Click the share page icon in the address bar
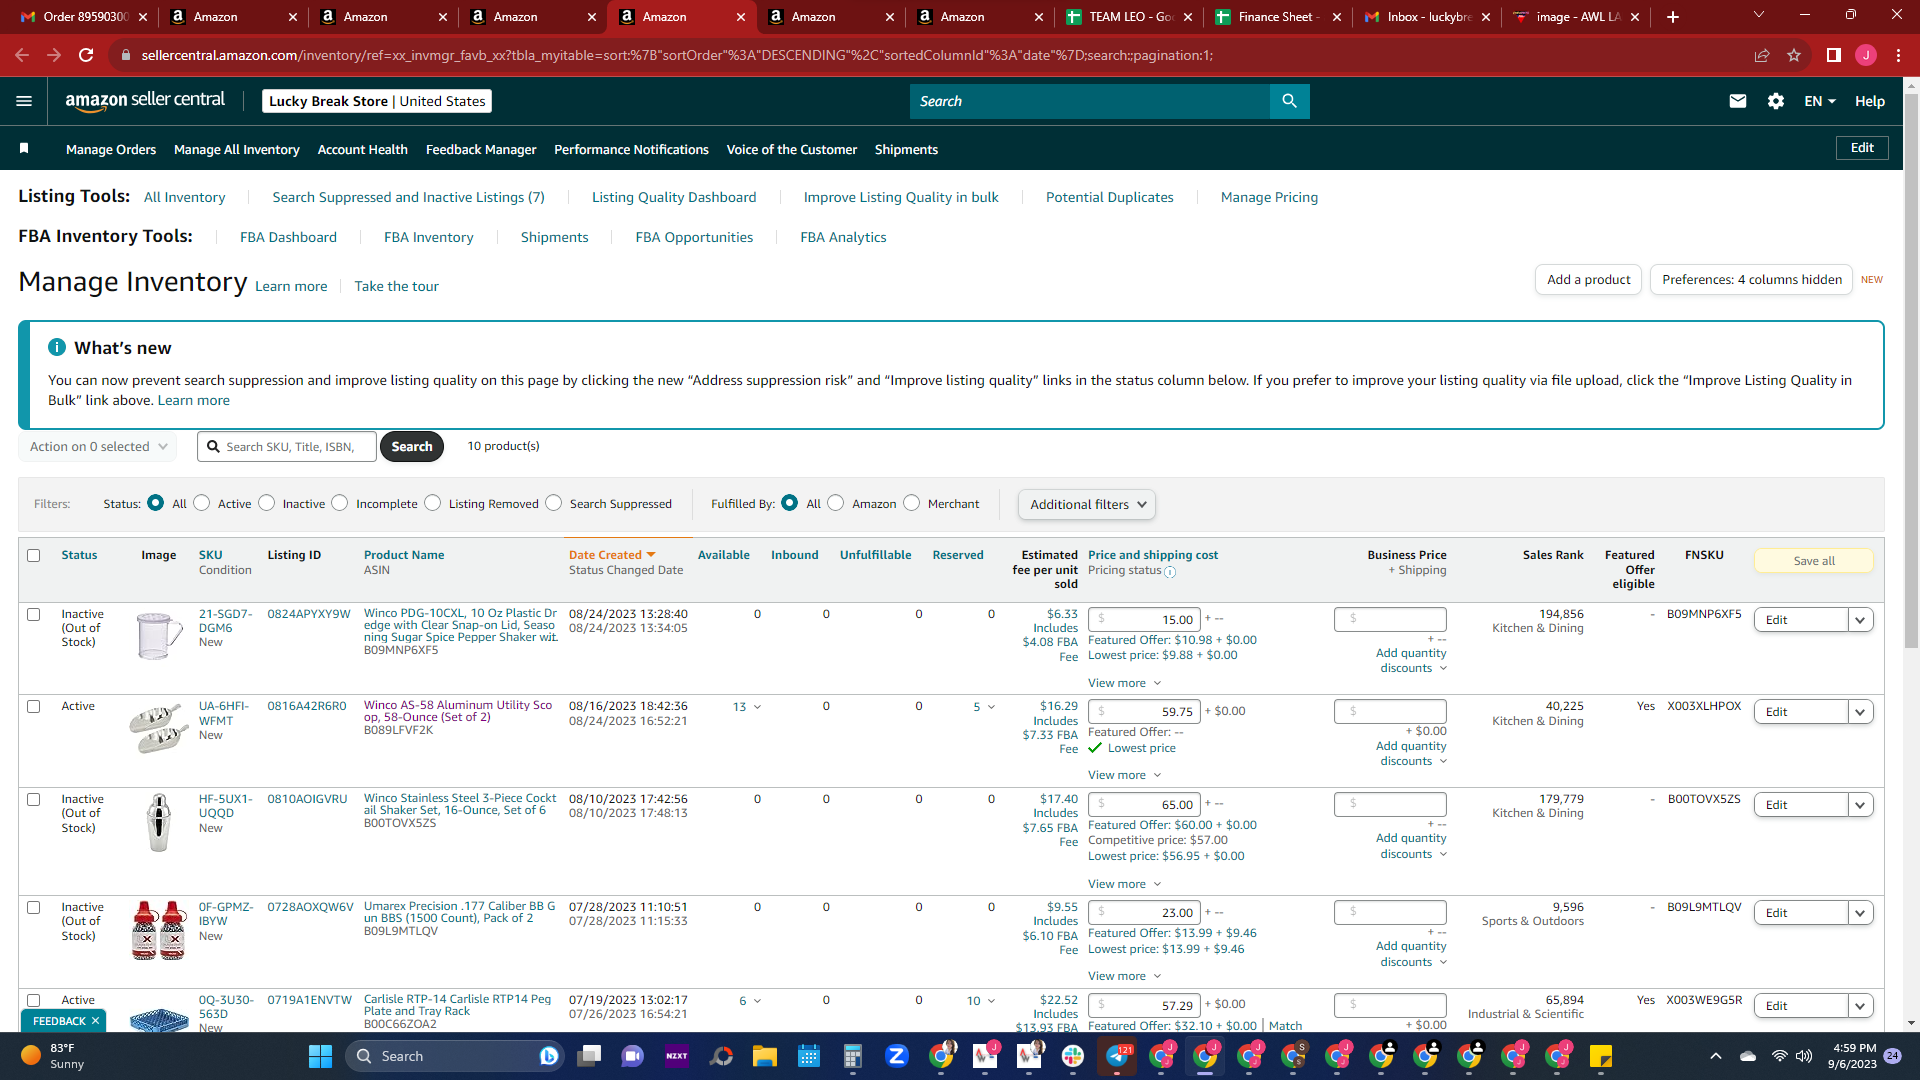Image resolution: width=1920 pixels, height=1080 pixels. point(1762,55)
